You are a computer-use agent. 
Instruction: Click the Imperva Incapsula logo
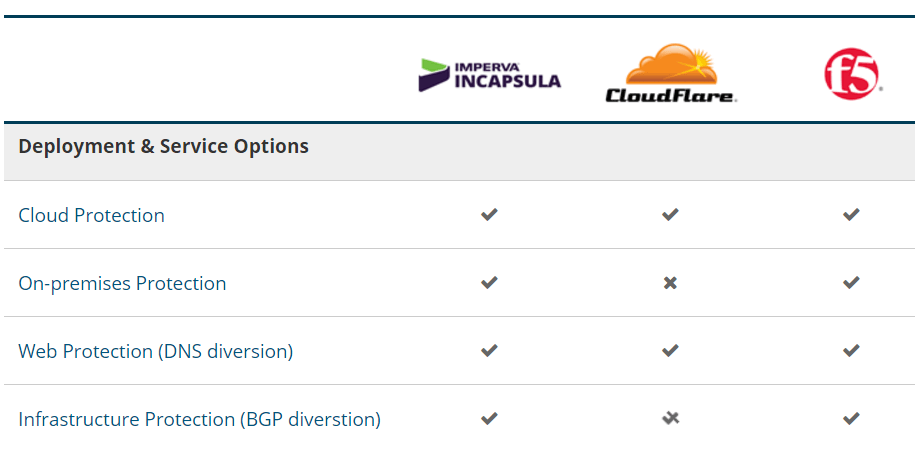click(489, 75)
